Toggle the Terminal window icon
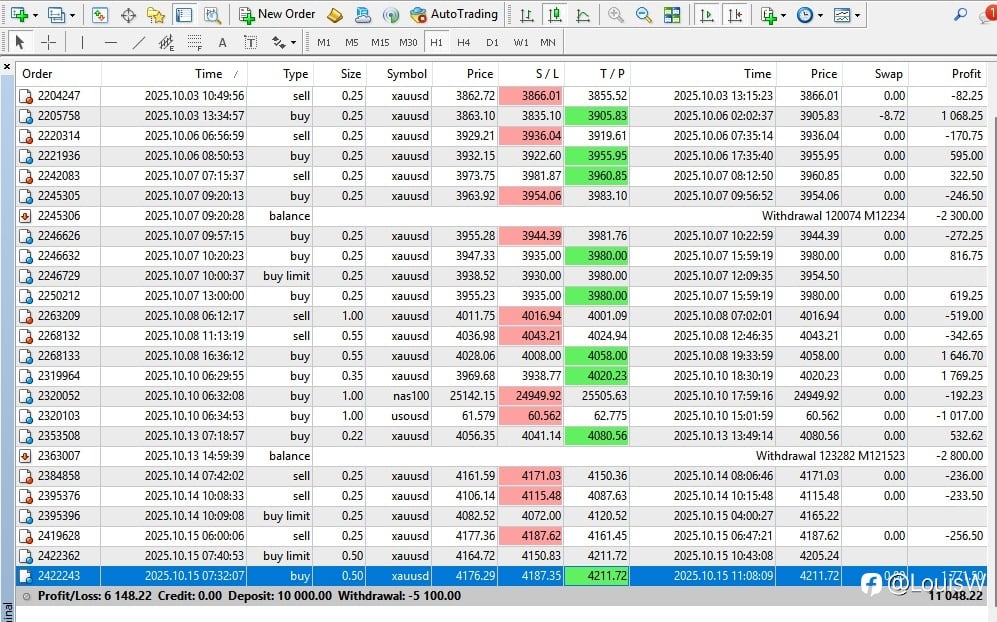The width and height of the screenshot is (997, 622). pos(184,15)
